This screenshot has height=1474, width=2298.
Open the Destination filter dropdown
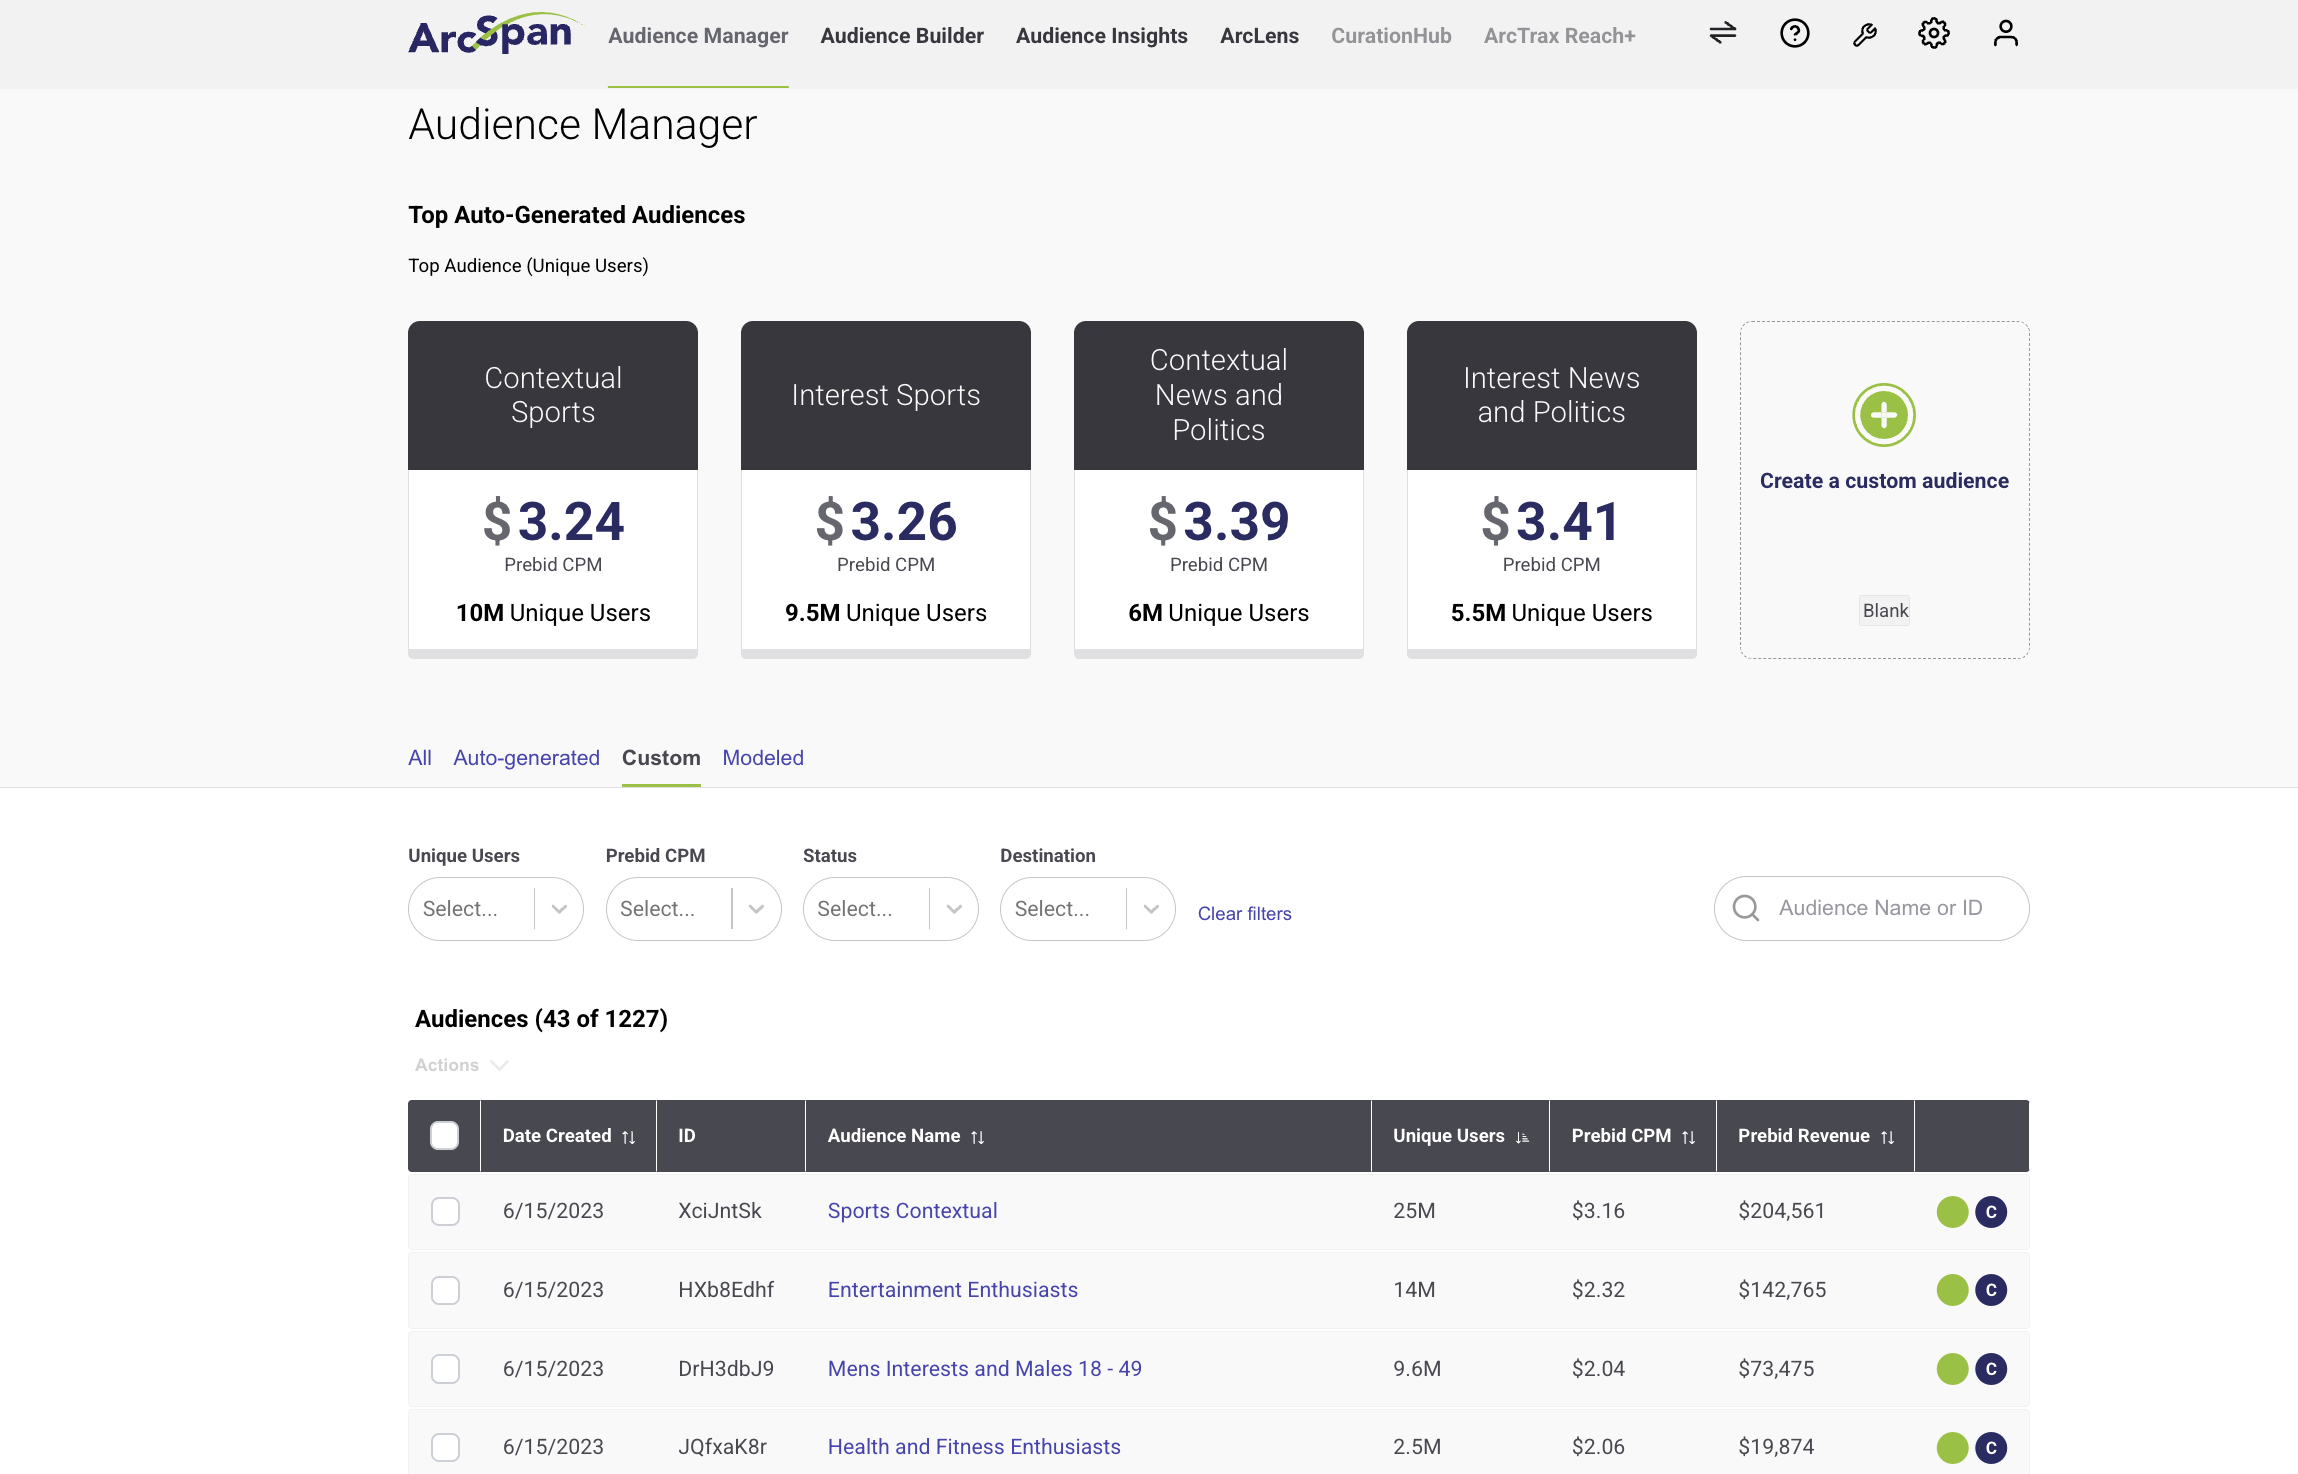1087,909
